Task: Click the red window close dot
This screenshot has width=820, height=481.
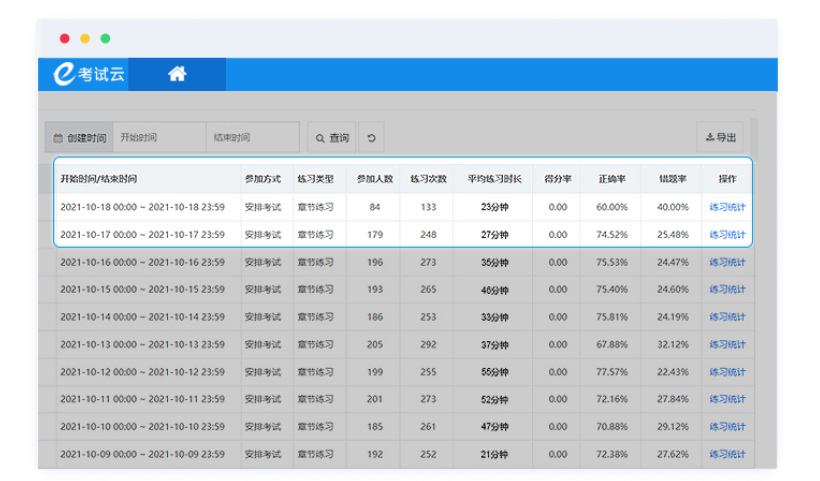Action: tap(65, 39)
